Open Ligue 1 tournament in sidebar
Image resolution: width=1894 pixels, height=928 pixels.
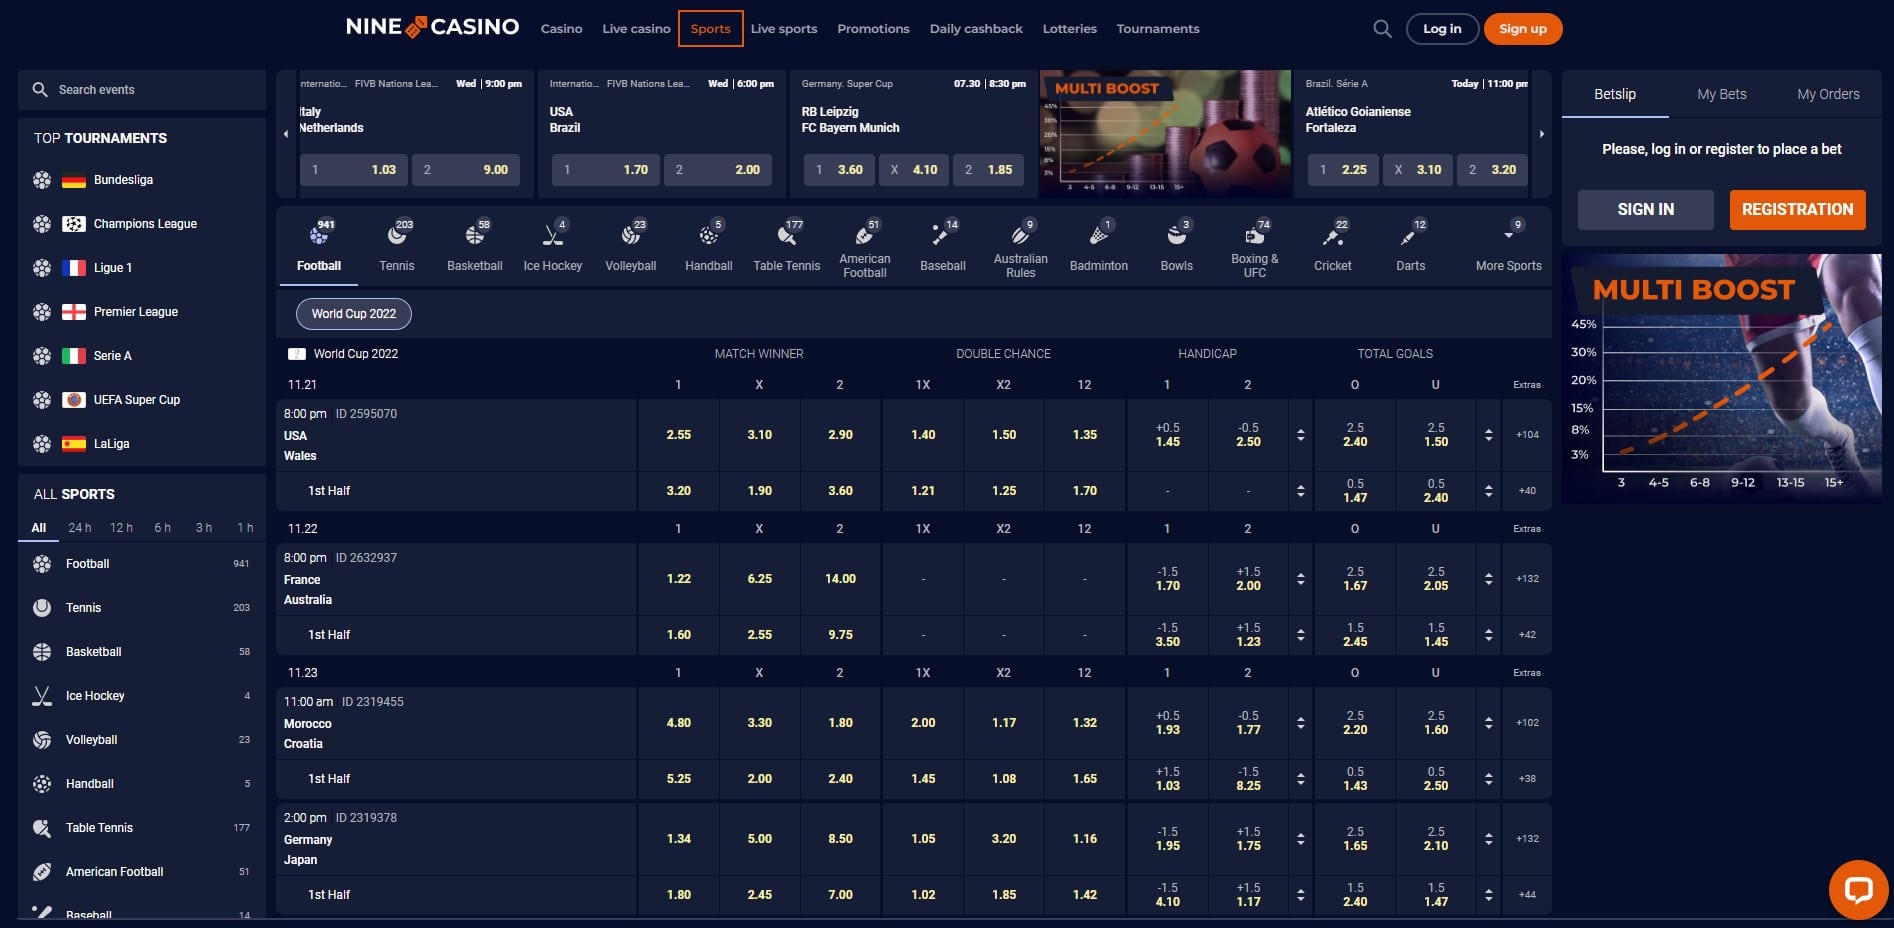coord(142,268)
